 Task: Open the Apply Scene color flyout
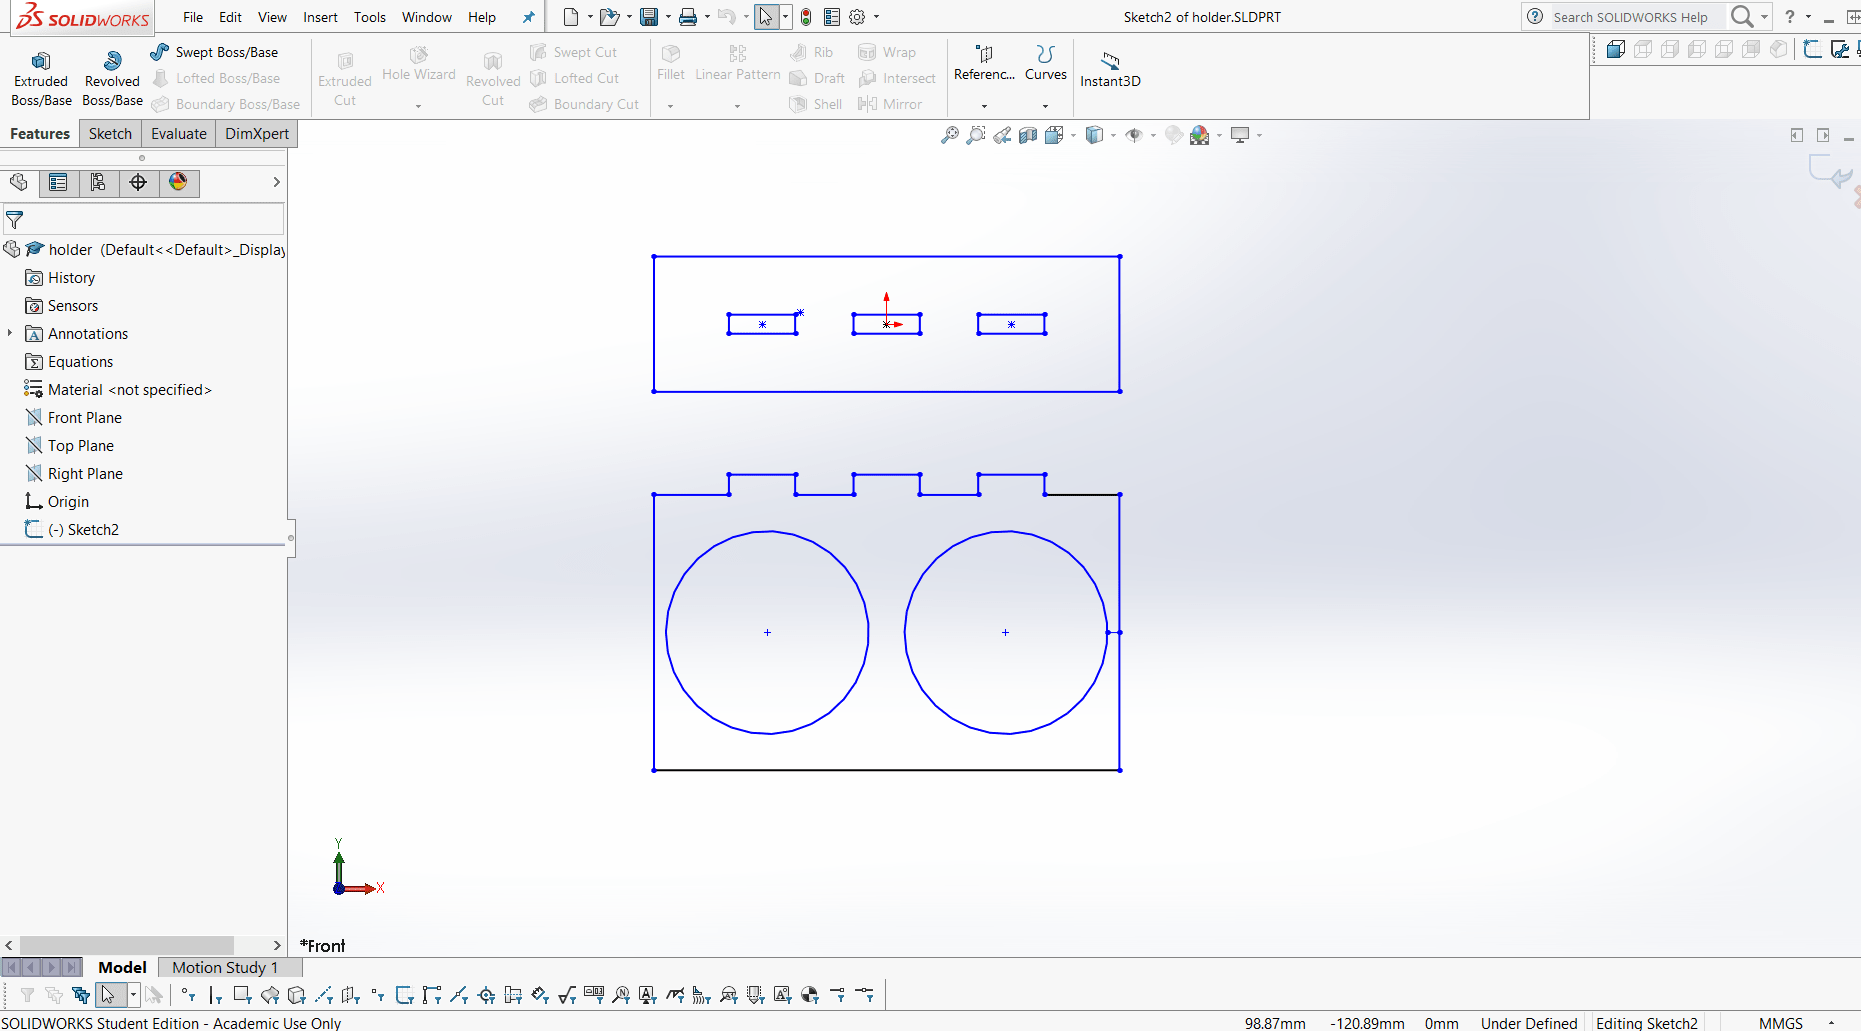tap(1200, 135)
